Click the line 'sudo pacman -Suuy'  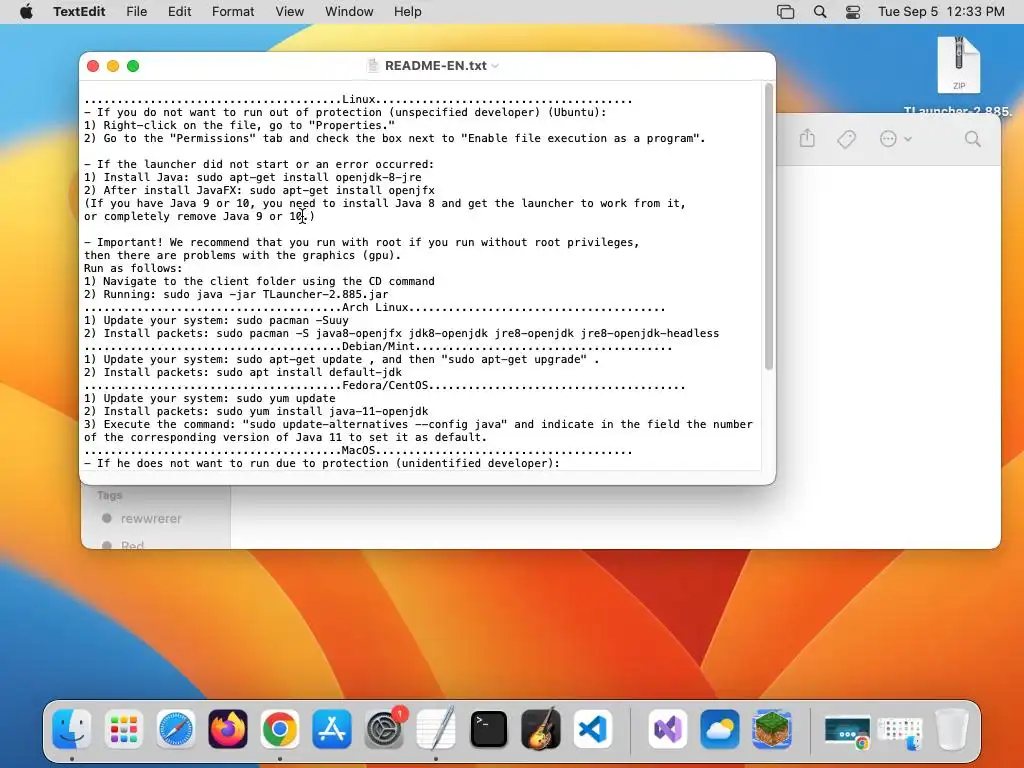click(216, 320)
